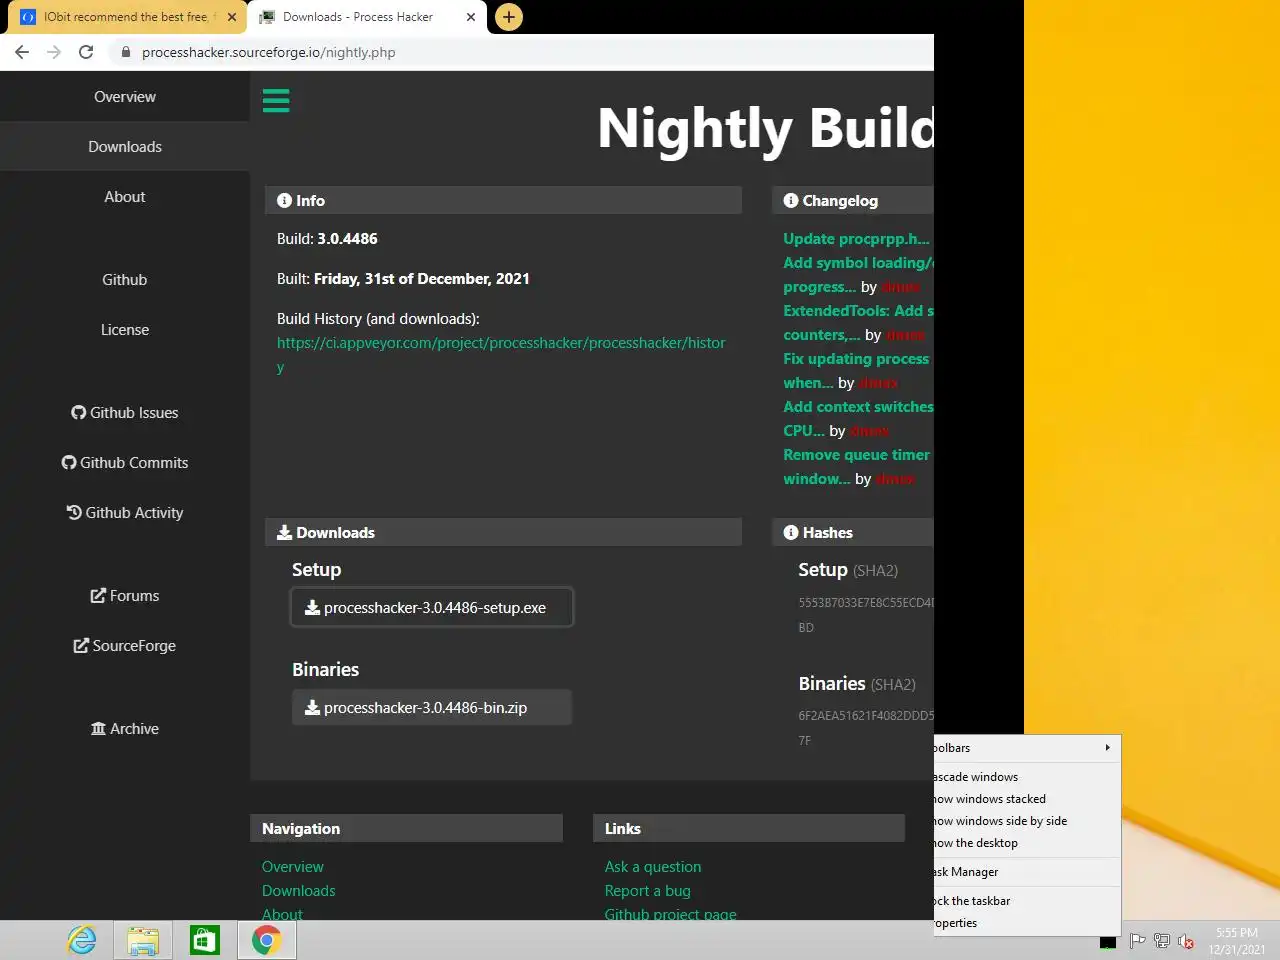Click the network tray icon
Image resolution: width=1280 pixels, height=960 pixels.
(x=1161, y=941)
